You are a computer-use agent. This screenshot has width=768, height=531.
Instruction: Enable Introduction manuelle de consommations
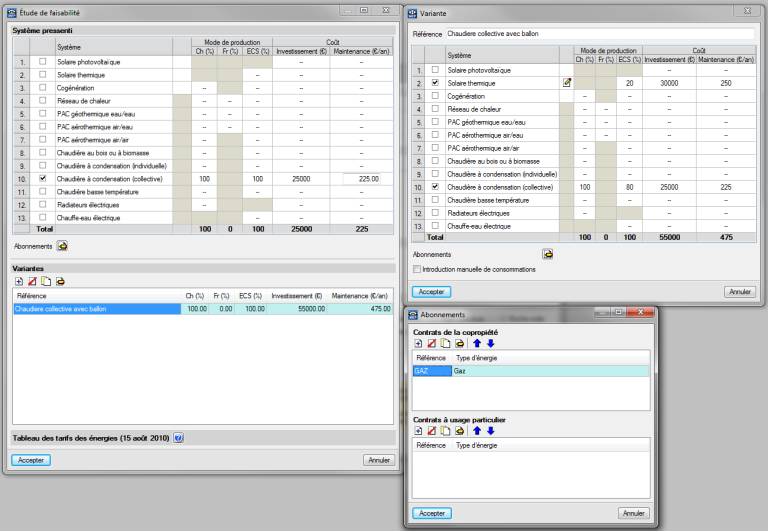pos(417,269)
